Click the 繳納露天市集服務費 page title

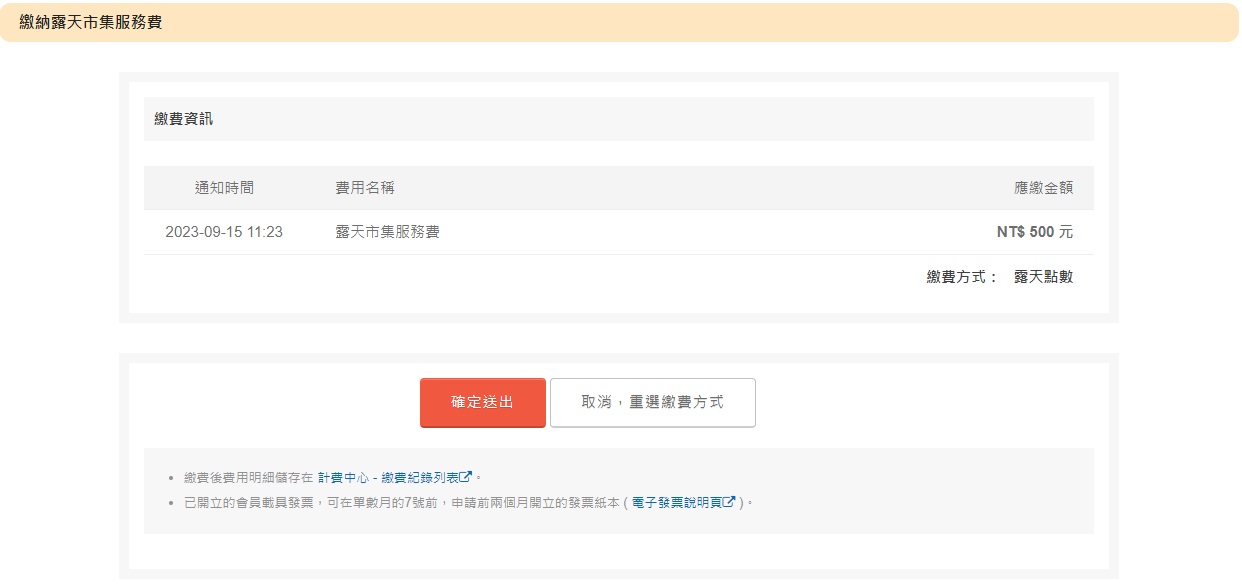point(91,22)
